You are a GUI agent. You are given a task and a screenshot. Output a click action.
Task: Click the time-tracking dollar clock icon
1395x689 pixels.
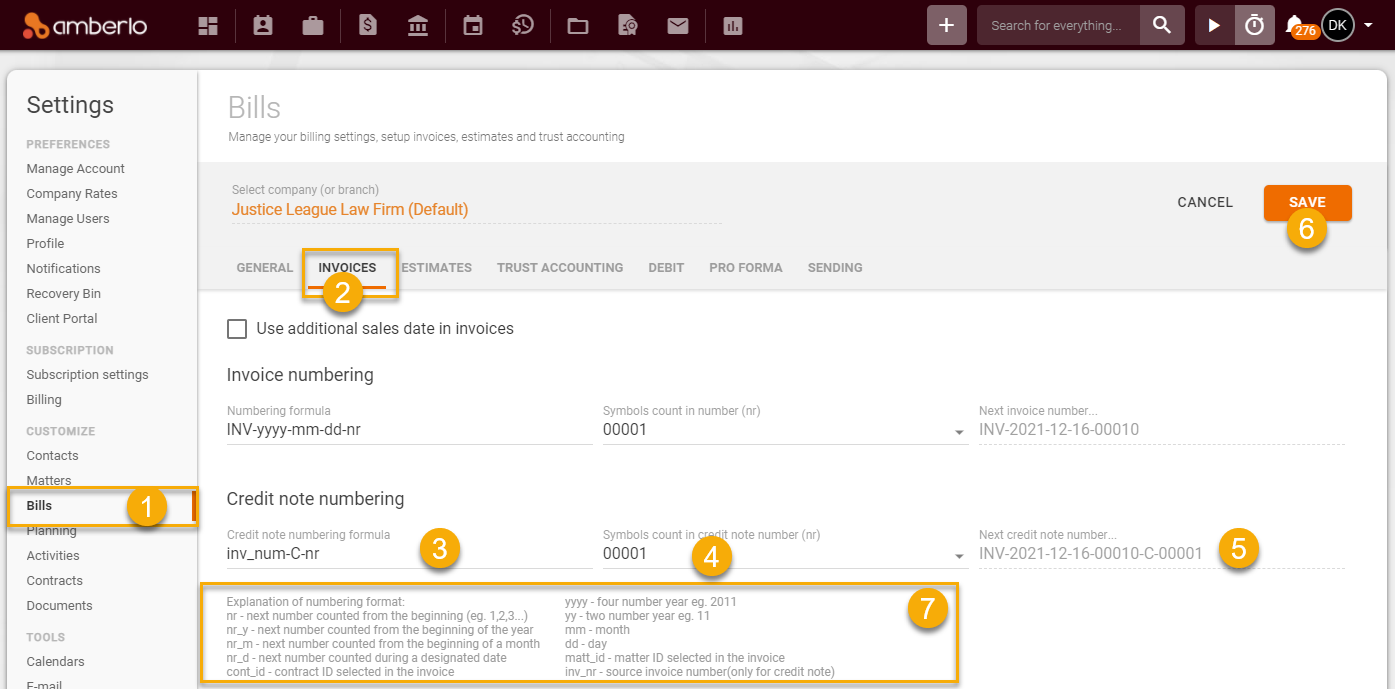tap(523, 25)
